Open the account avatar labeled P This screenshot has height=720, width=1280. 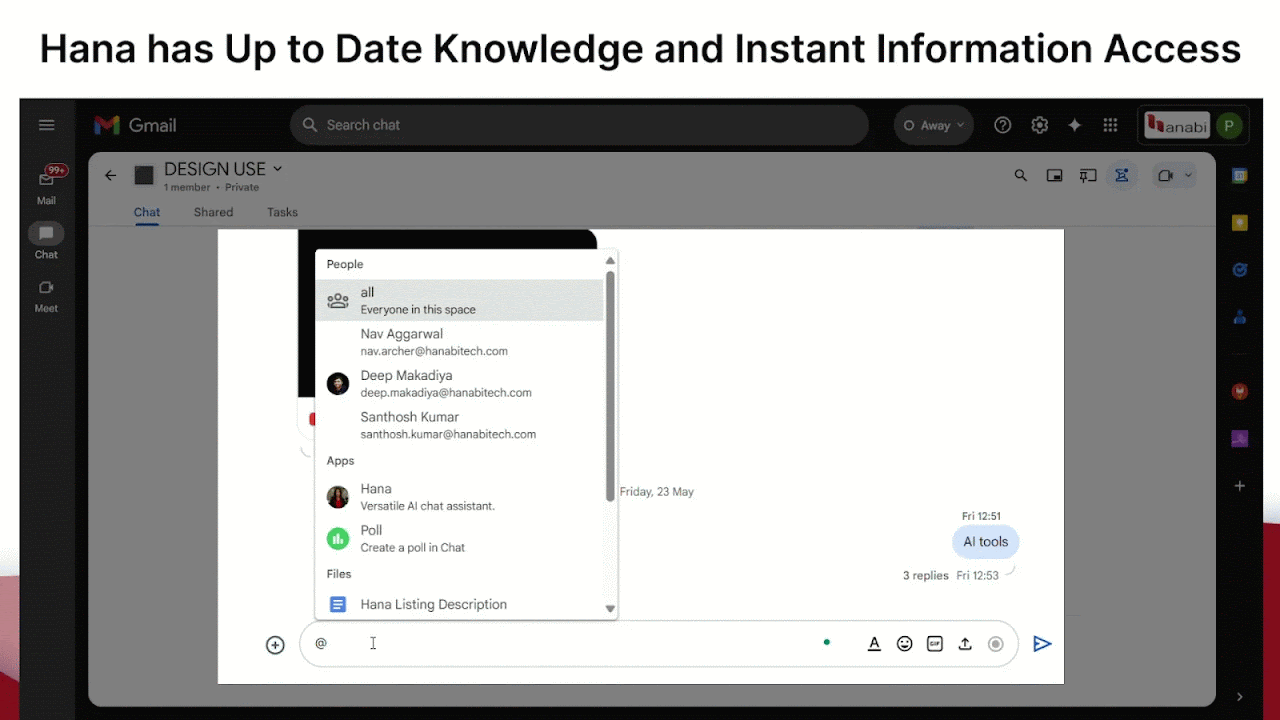click(x=1229, y=125)
